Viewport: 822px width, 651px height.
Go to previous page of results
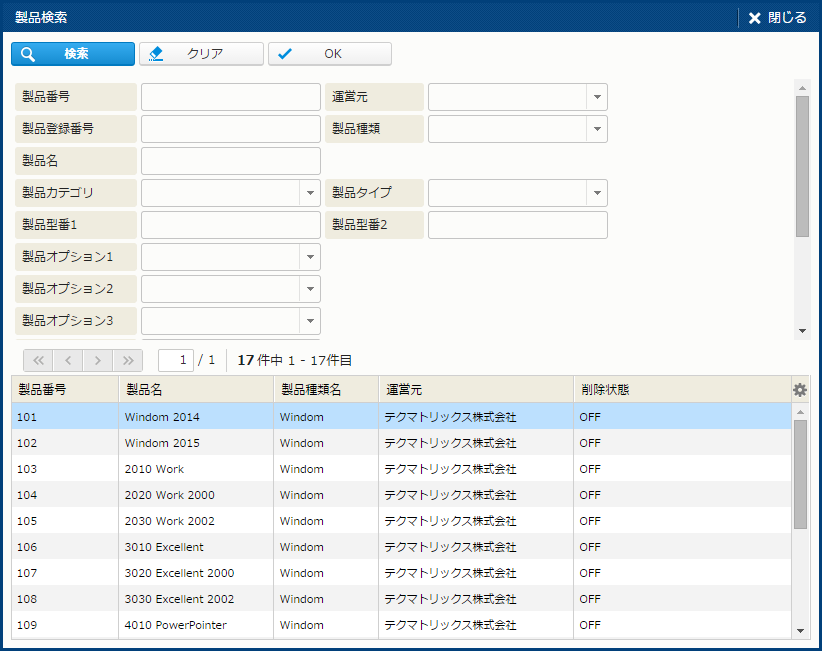point(68,360)
